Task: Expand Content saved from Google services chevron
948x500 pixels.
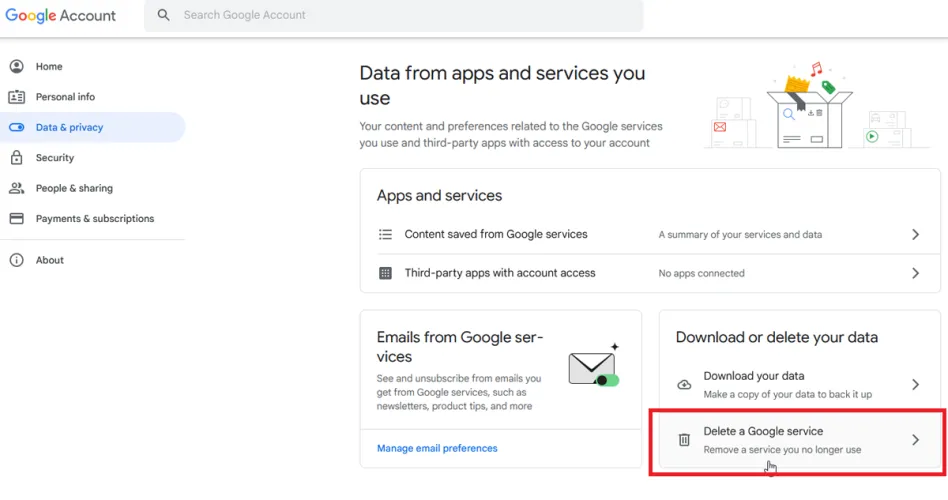Action: tap(915, 235)
